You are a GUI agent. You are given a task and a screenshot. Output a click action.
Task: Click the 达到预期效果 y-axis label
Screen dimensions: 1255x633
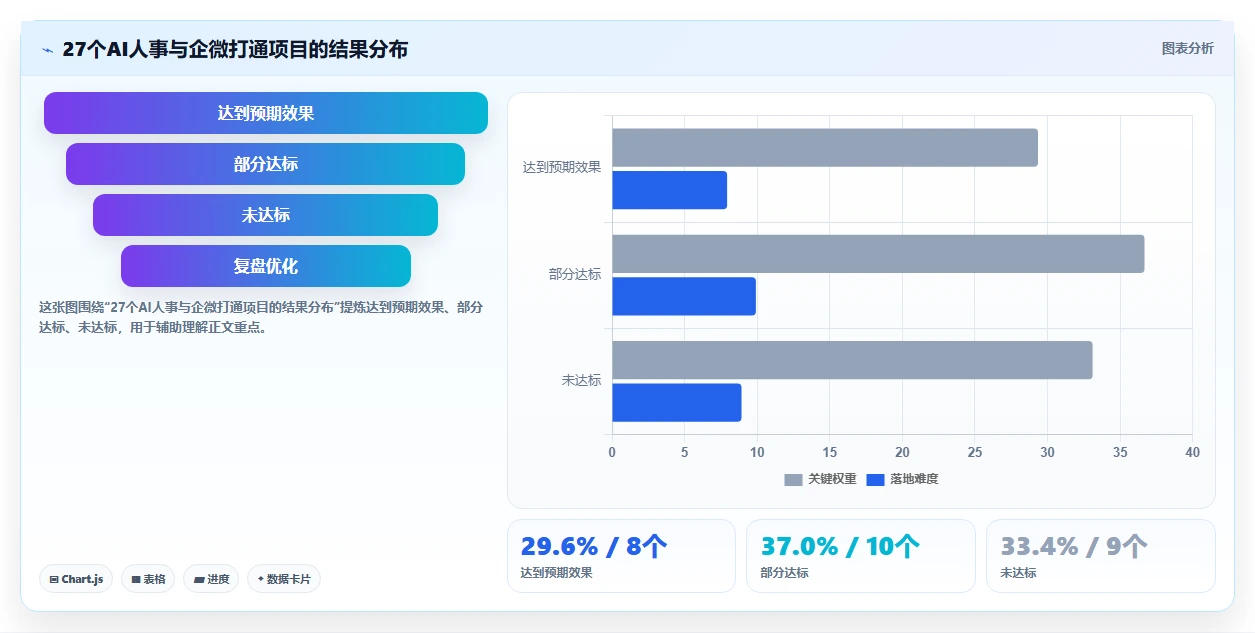[562, 168]
